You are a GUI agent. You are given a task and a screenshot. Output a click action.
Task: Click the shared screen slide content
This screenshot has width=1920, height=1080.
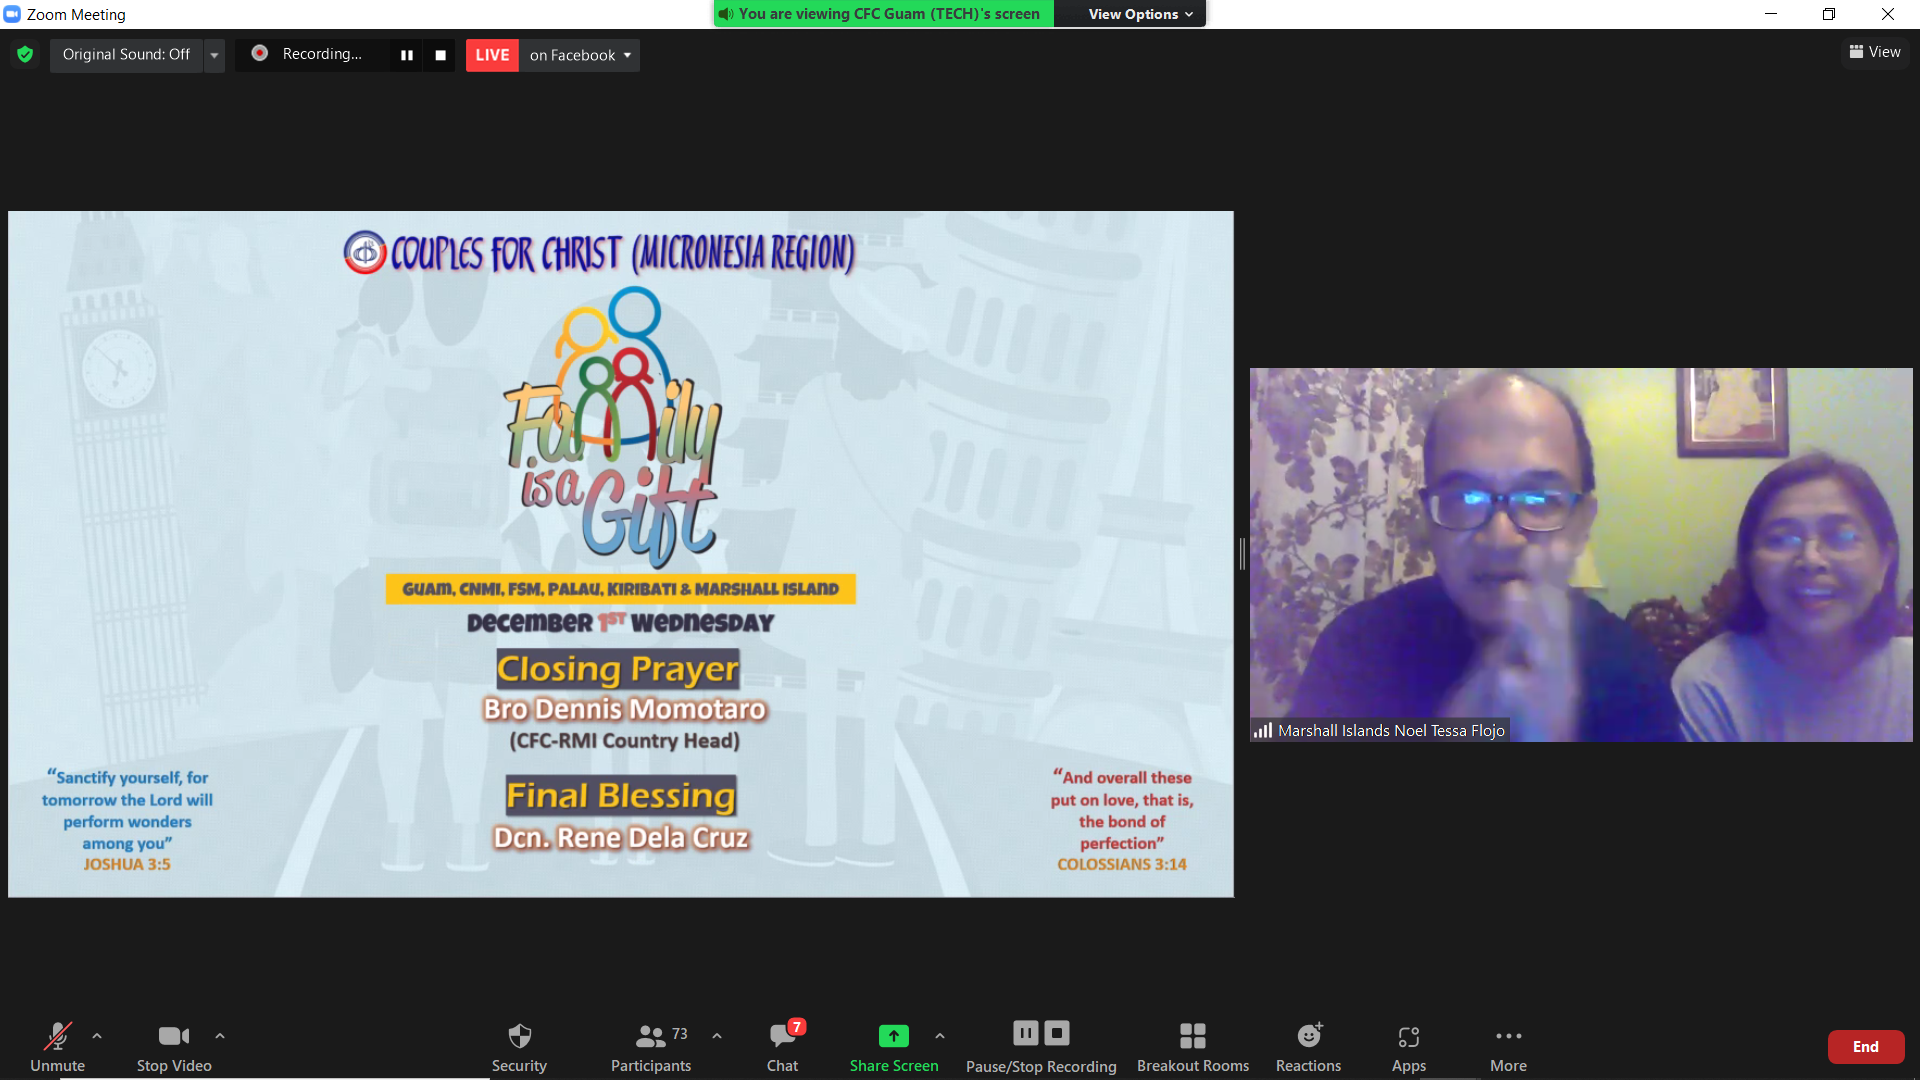pos(621,554)
